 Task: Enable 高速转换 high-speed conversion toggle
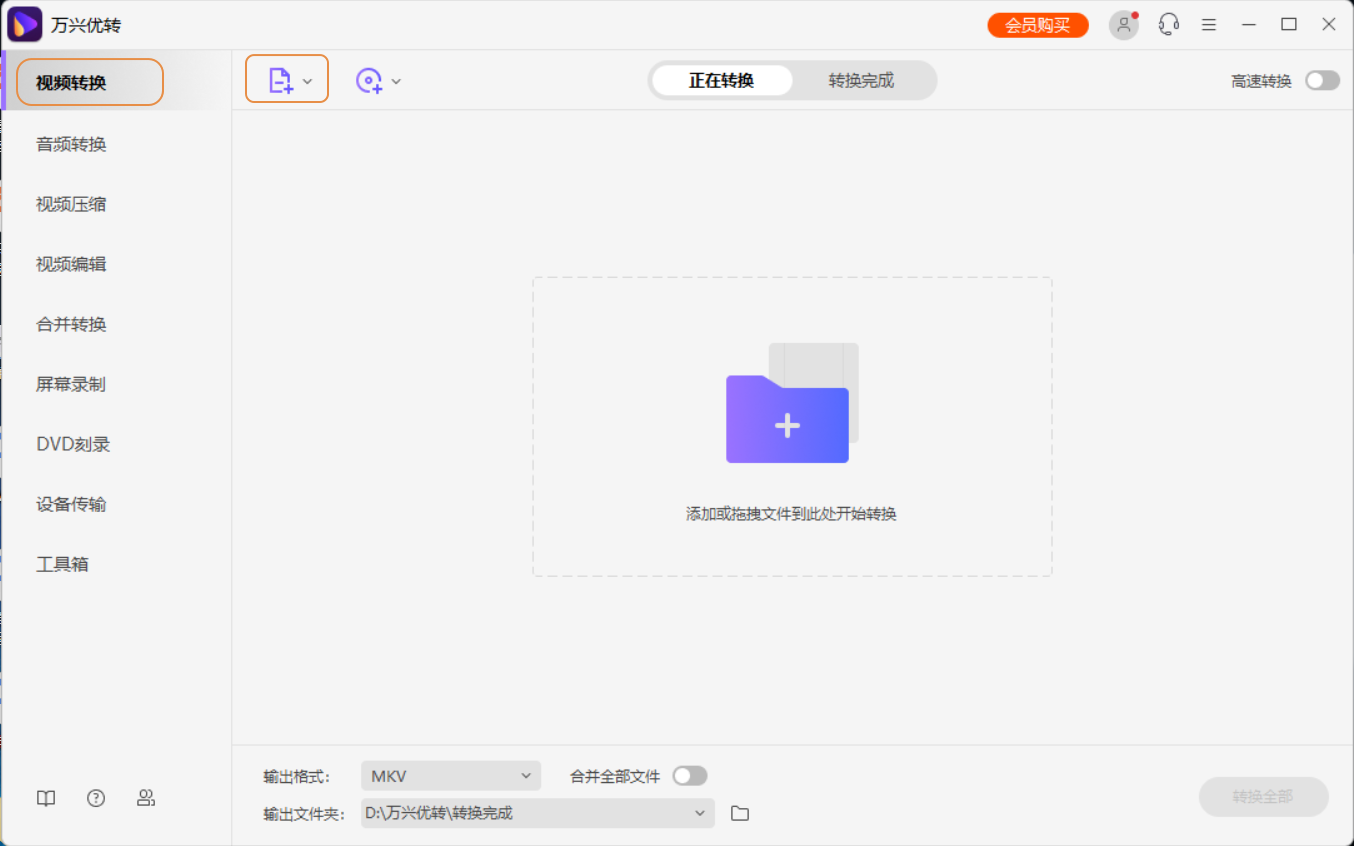[1321, 79]
